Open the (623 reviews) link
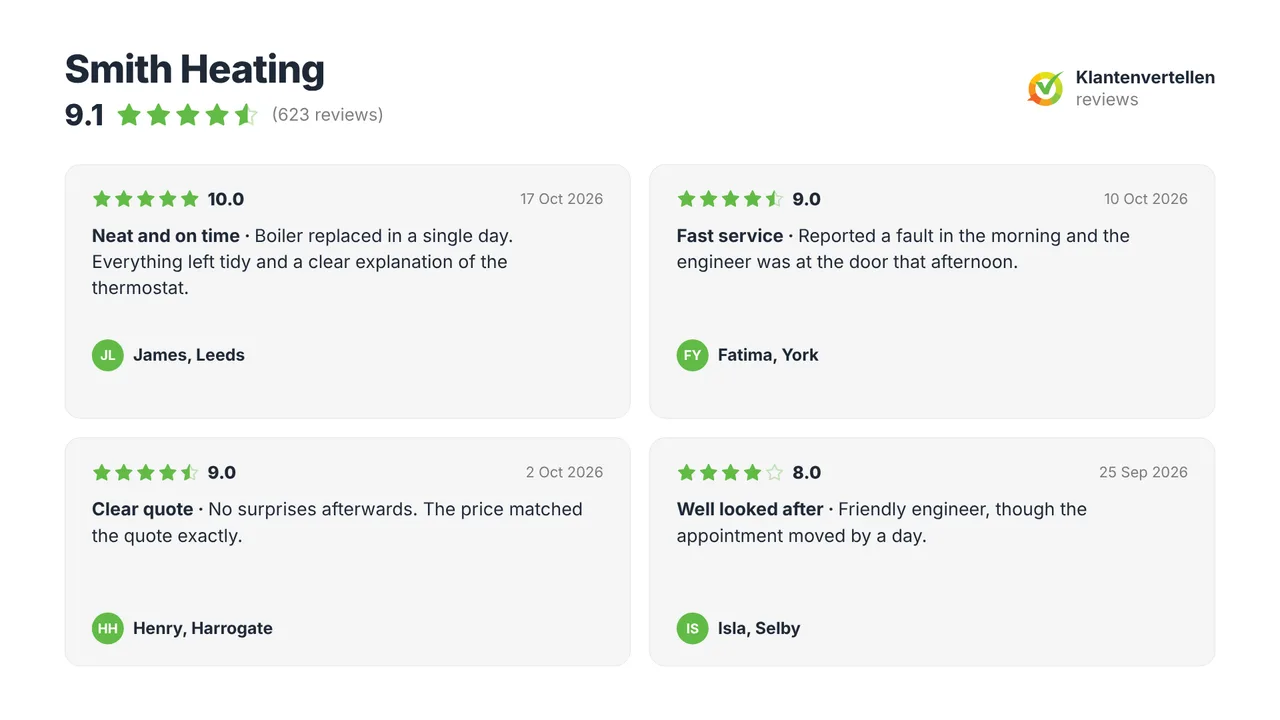The height and width of the screenshot is (720, 1280). click(x=328, y=115)
